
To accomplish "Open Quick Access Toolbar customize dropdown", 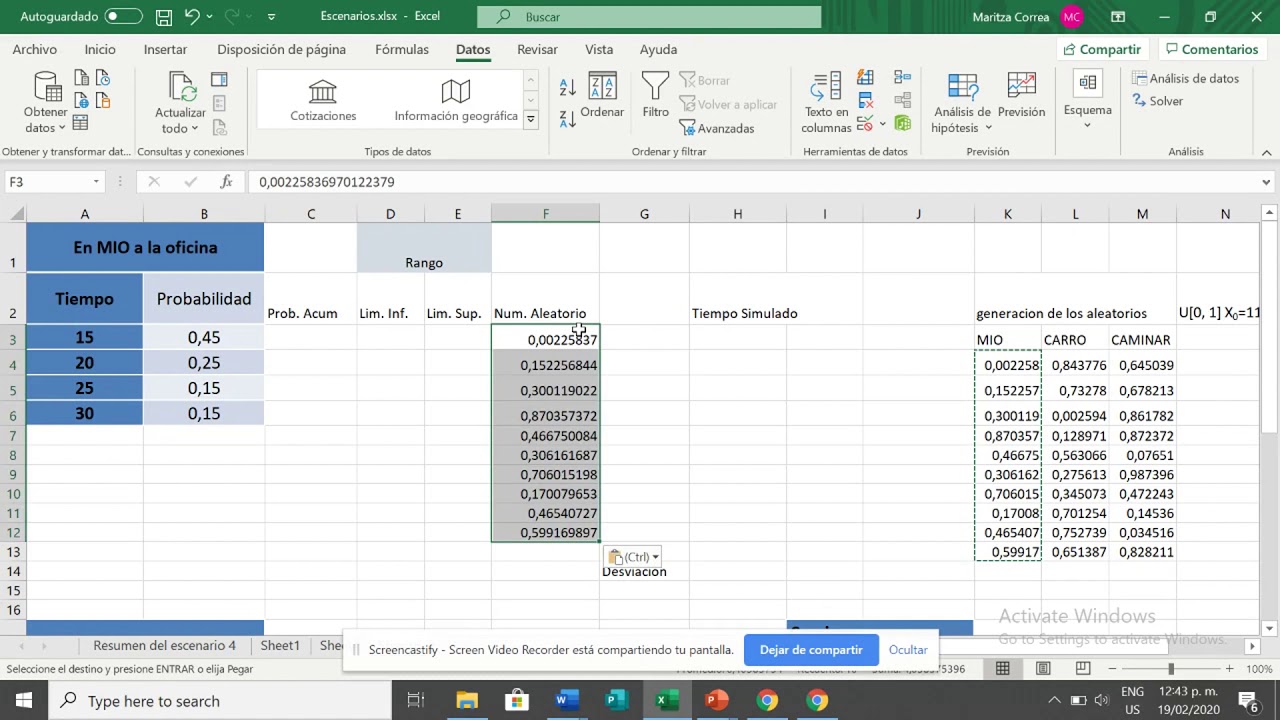I will coord(271,17).
